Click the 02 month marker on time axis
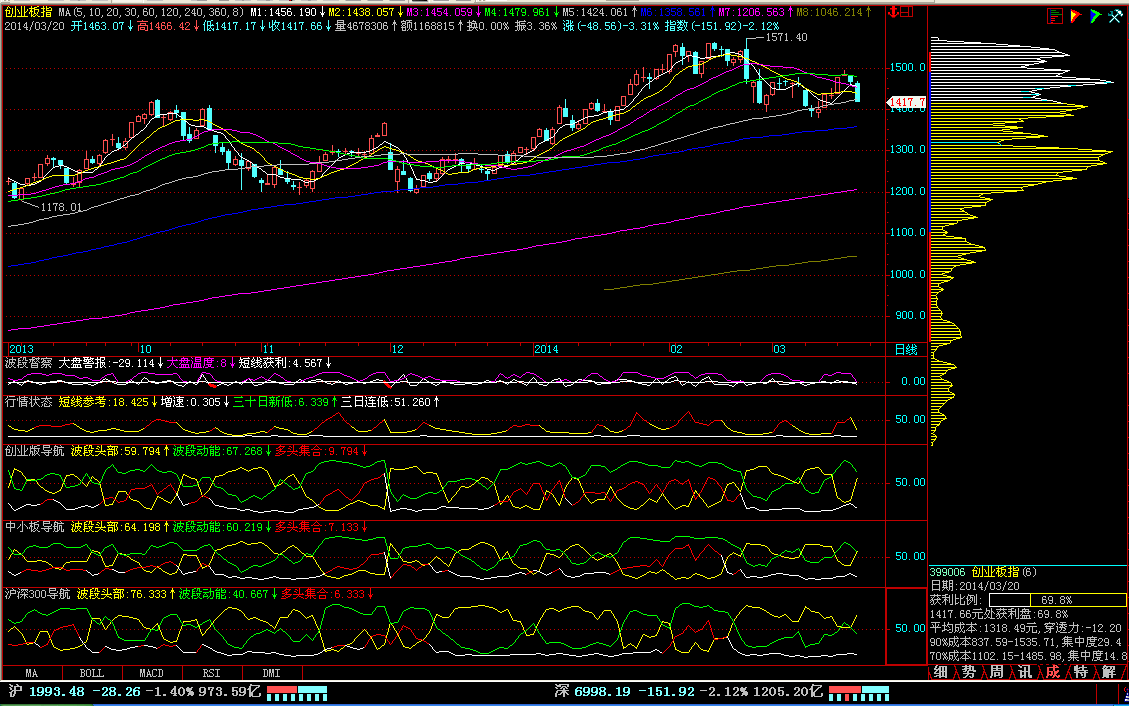The height and width of the screenshot is (706, 1129). 676,350
